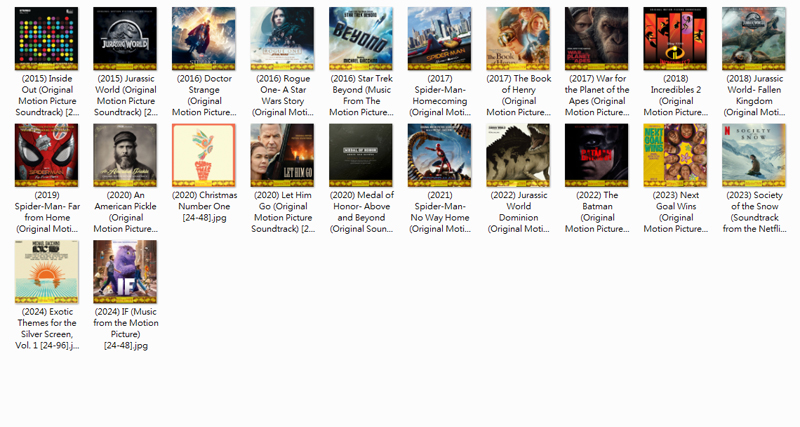Select "(2021) Spider-Man- No Way Home" file name
The height and width of the screenshot is (427, 800).
(440, 212)
